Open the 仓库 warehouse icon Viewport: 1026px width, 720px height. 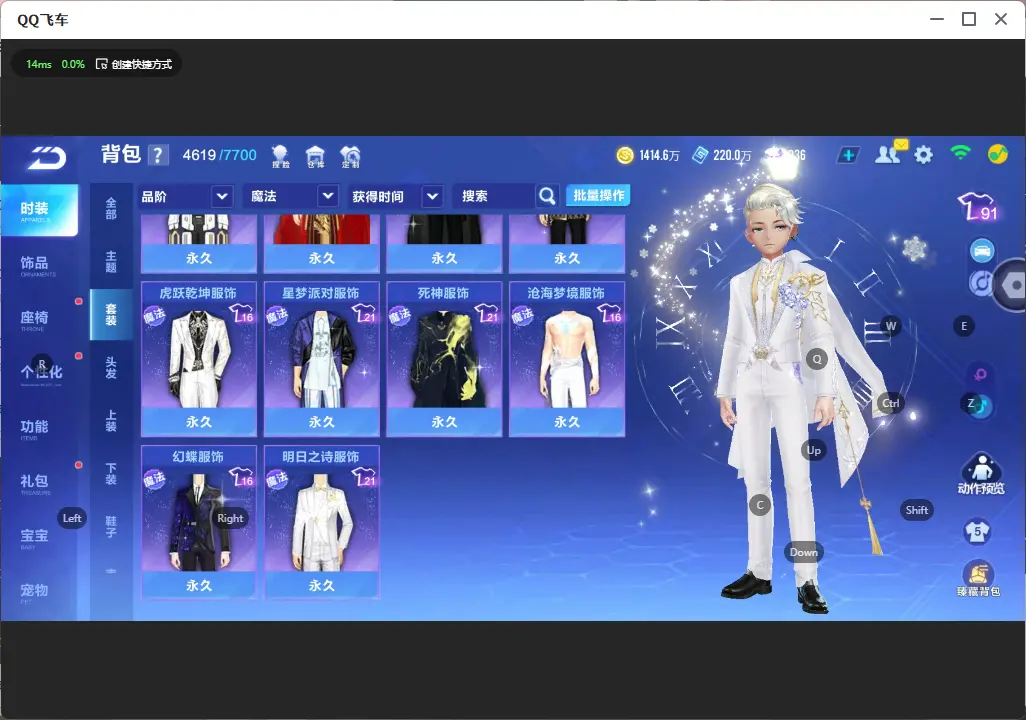pyautogui.click(x=315, y=156)
